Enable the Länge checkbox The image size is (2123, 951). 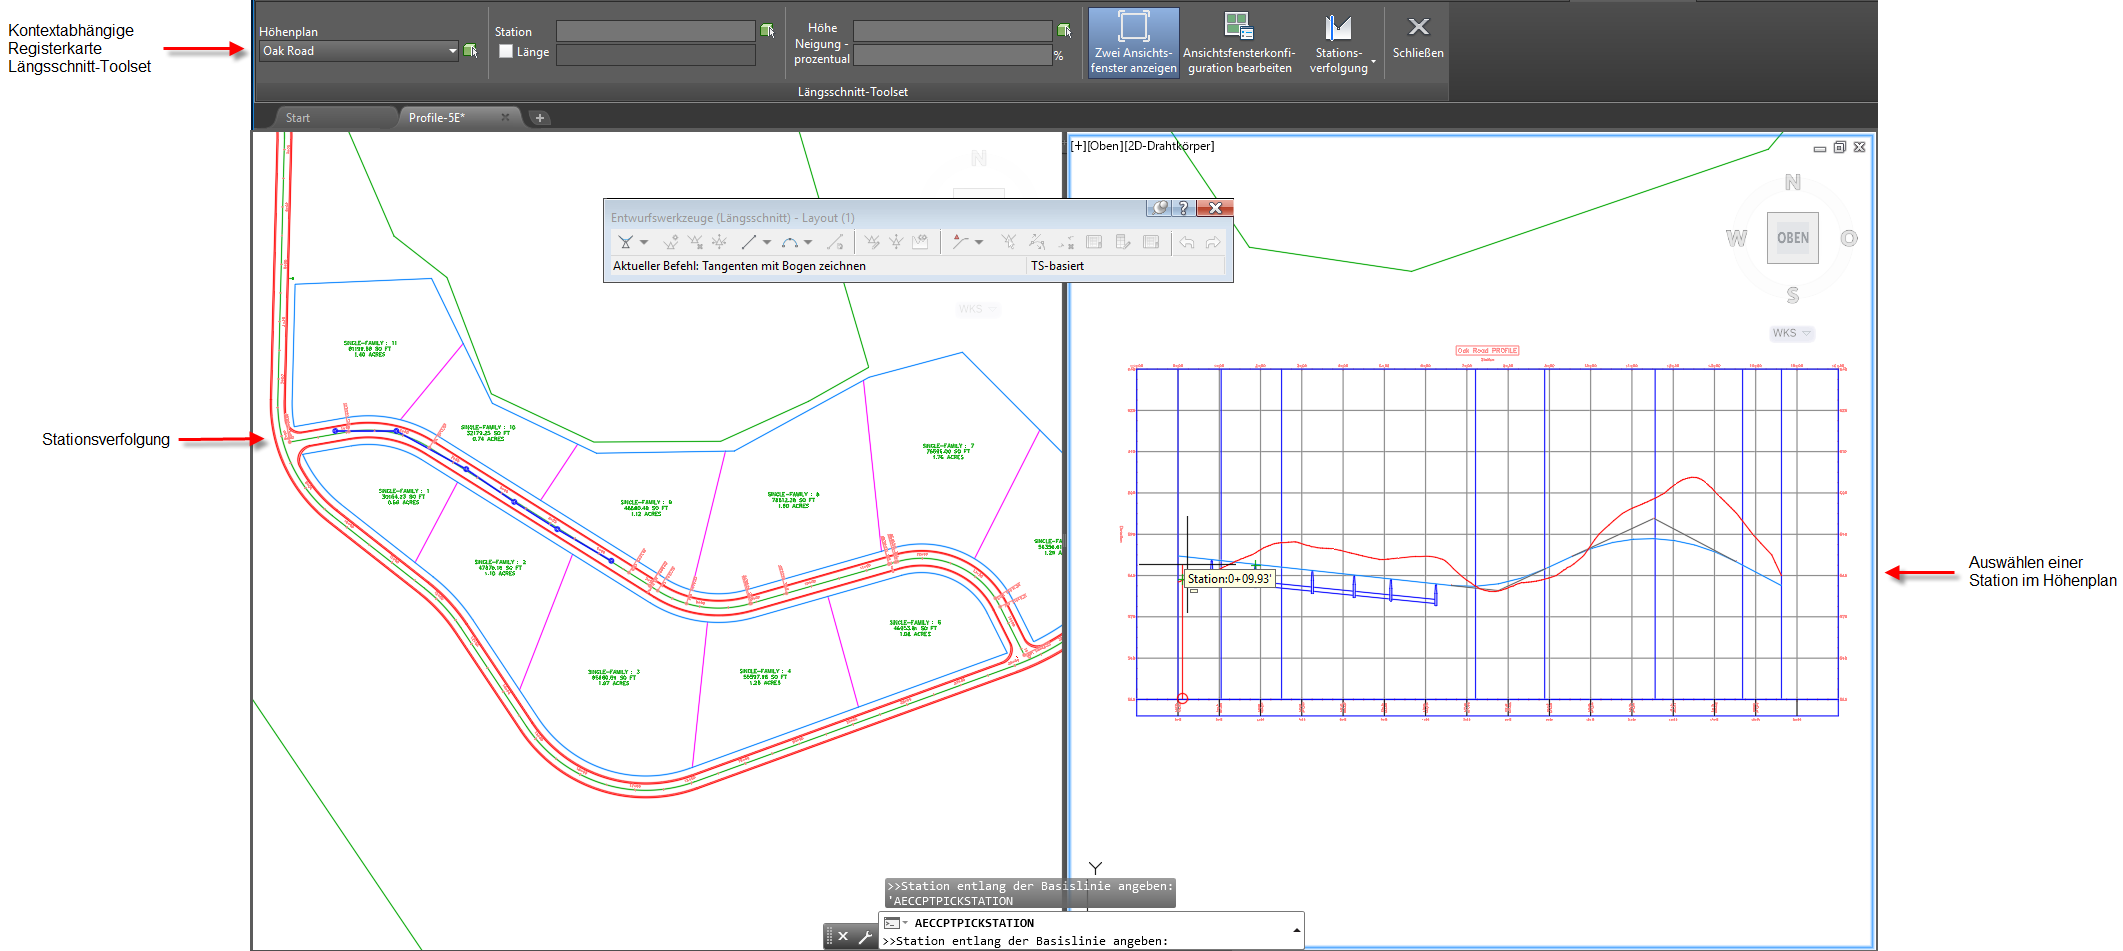pos(506,51)
